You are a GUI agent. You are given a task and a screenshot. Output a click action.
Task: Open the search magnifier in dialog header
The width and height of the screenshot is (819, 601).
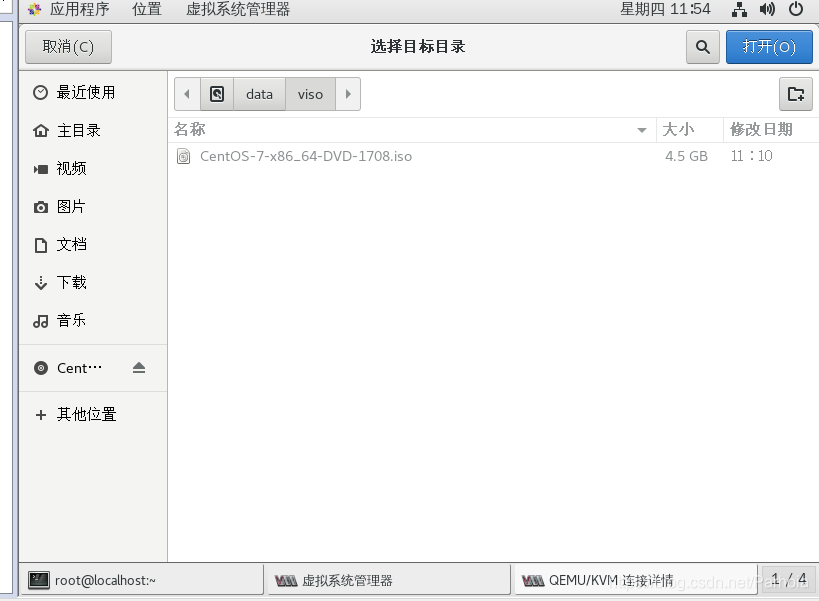point(703,47)
